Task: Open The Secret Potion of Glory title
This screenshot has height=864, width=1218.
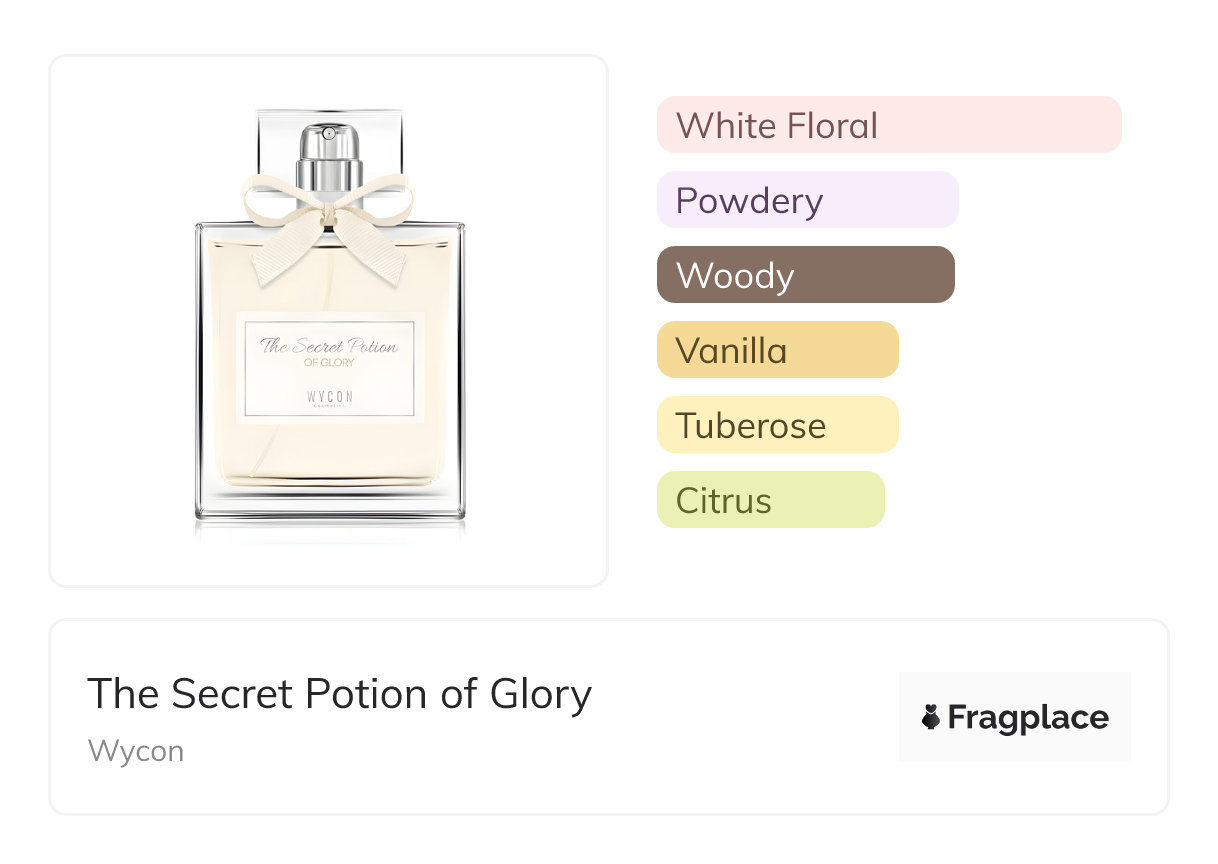Action: [339, 694]
